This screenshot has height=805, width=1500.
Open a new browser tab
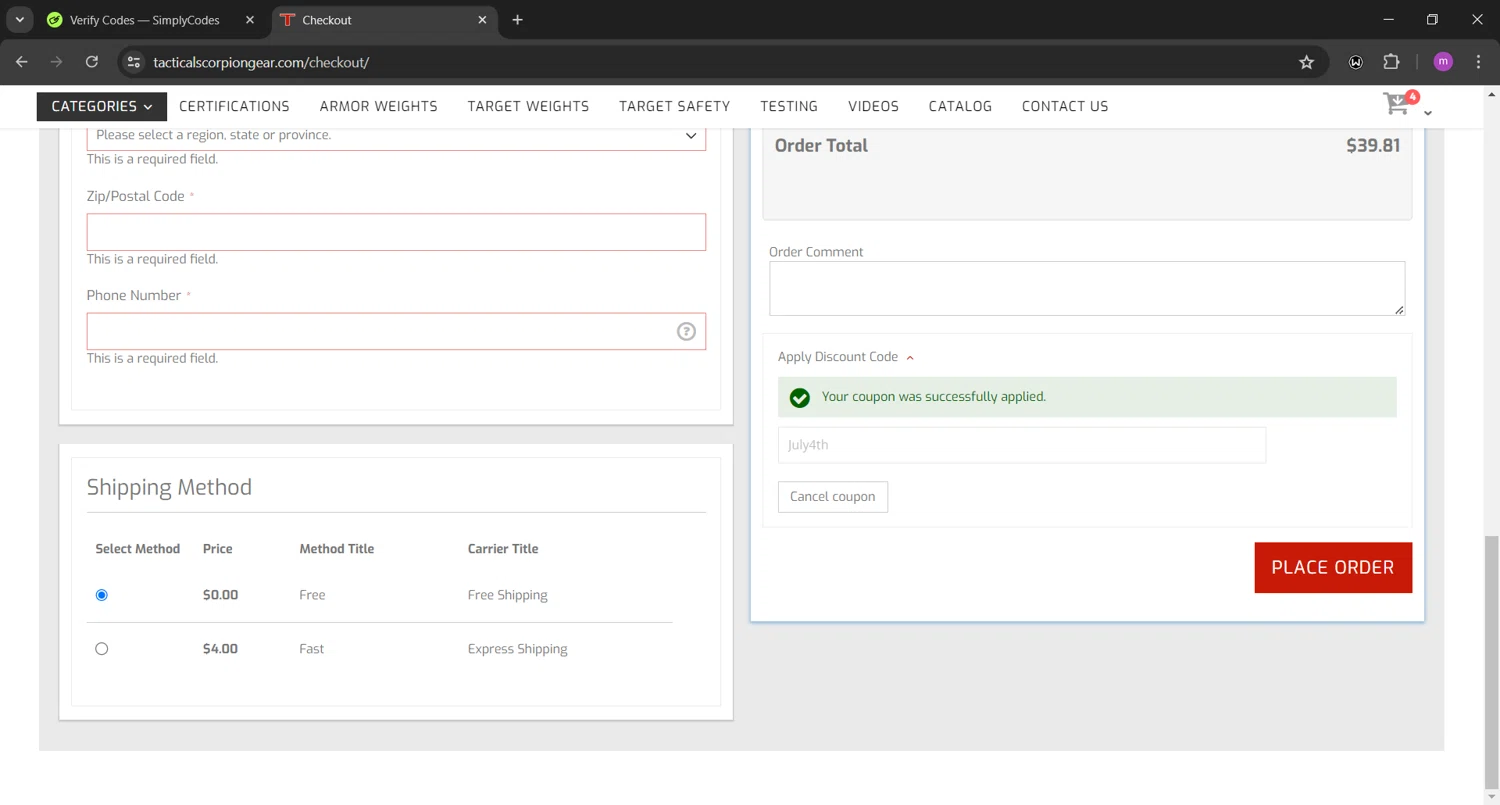[517, 20]
